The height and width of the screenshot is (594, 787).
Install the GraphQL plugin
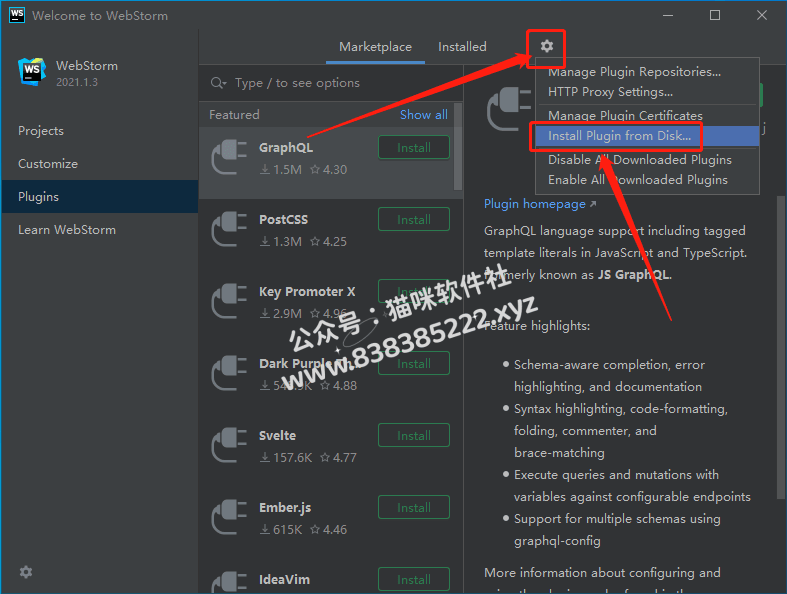pyautogui.click(x=414, y=148)
